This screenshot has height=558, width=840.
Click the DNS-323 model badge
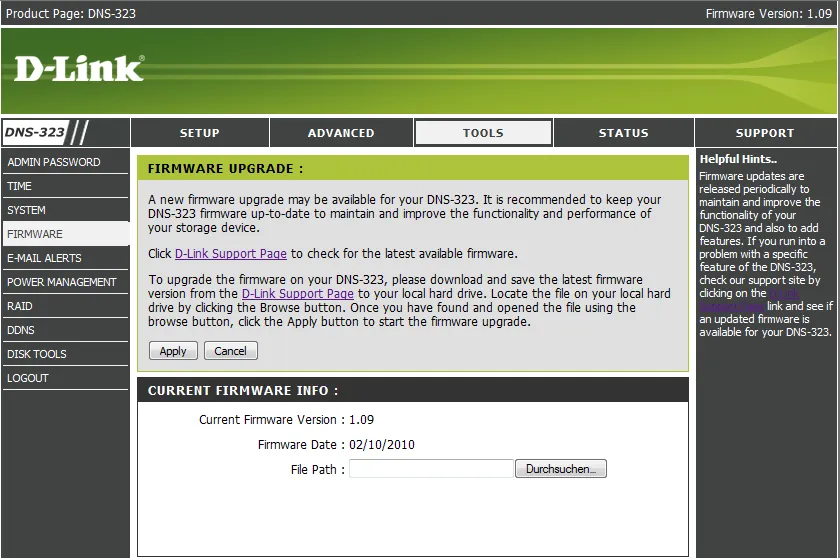36,132
